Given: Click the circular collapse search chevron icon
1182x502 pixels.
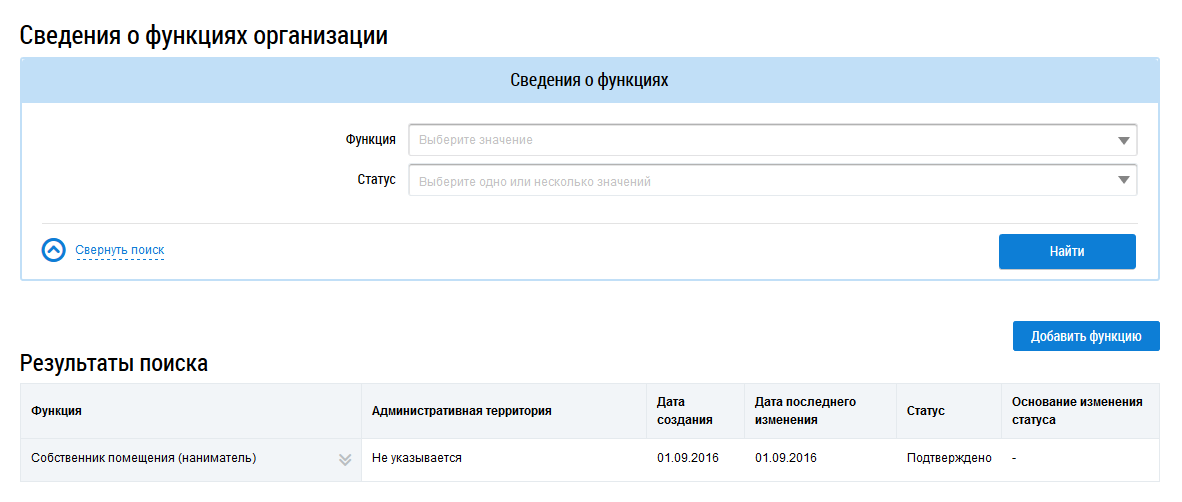Looking at the screenshot, I should [53, 250].
